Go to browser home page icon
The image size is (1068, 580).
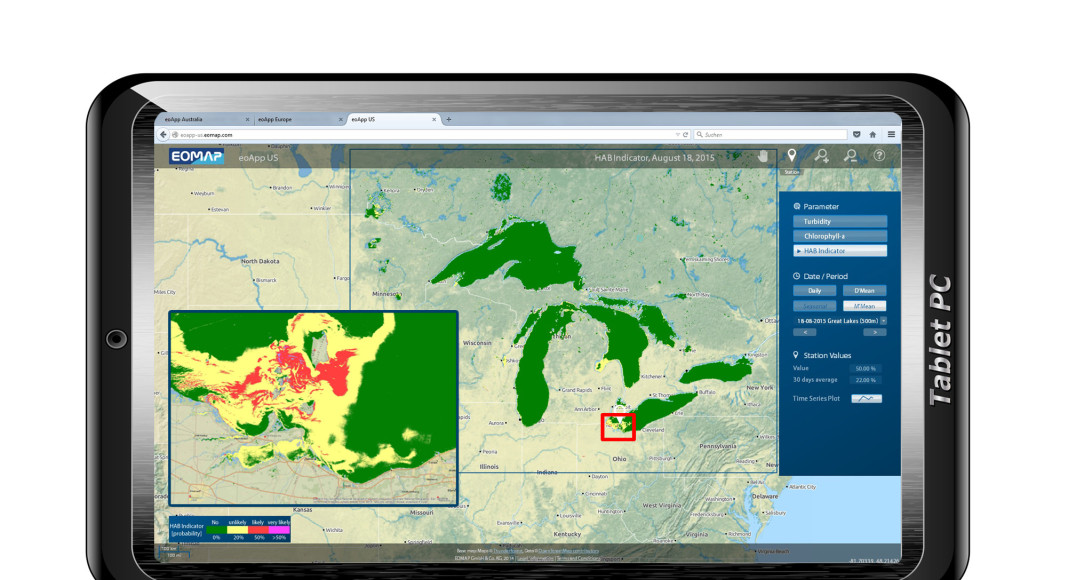coord(873,134)
